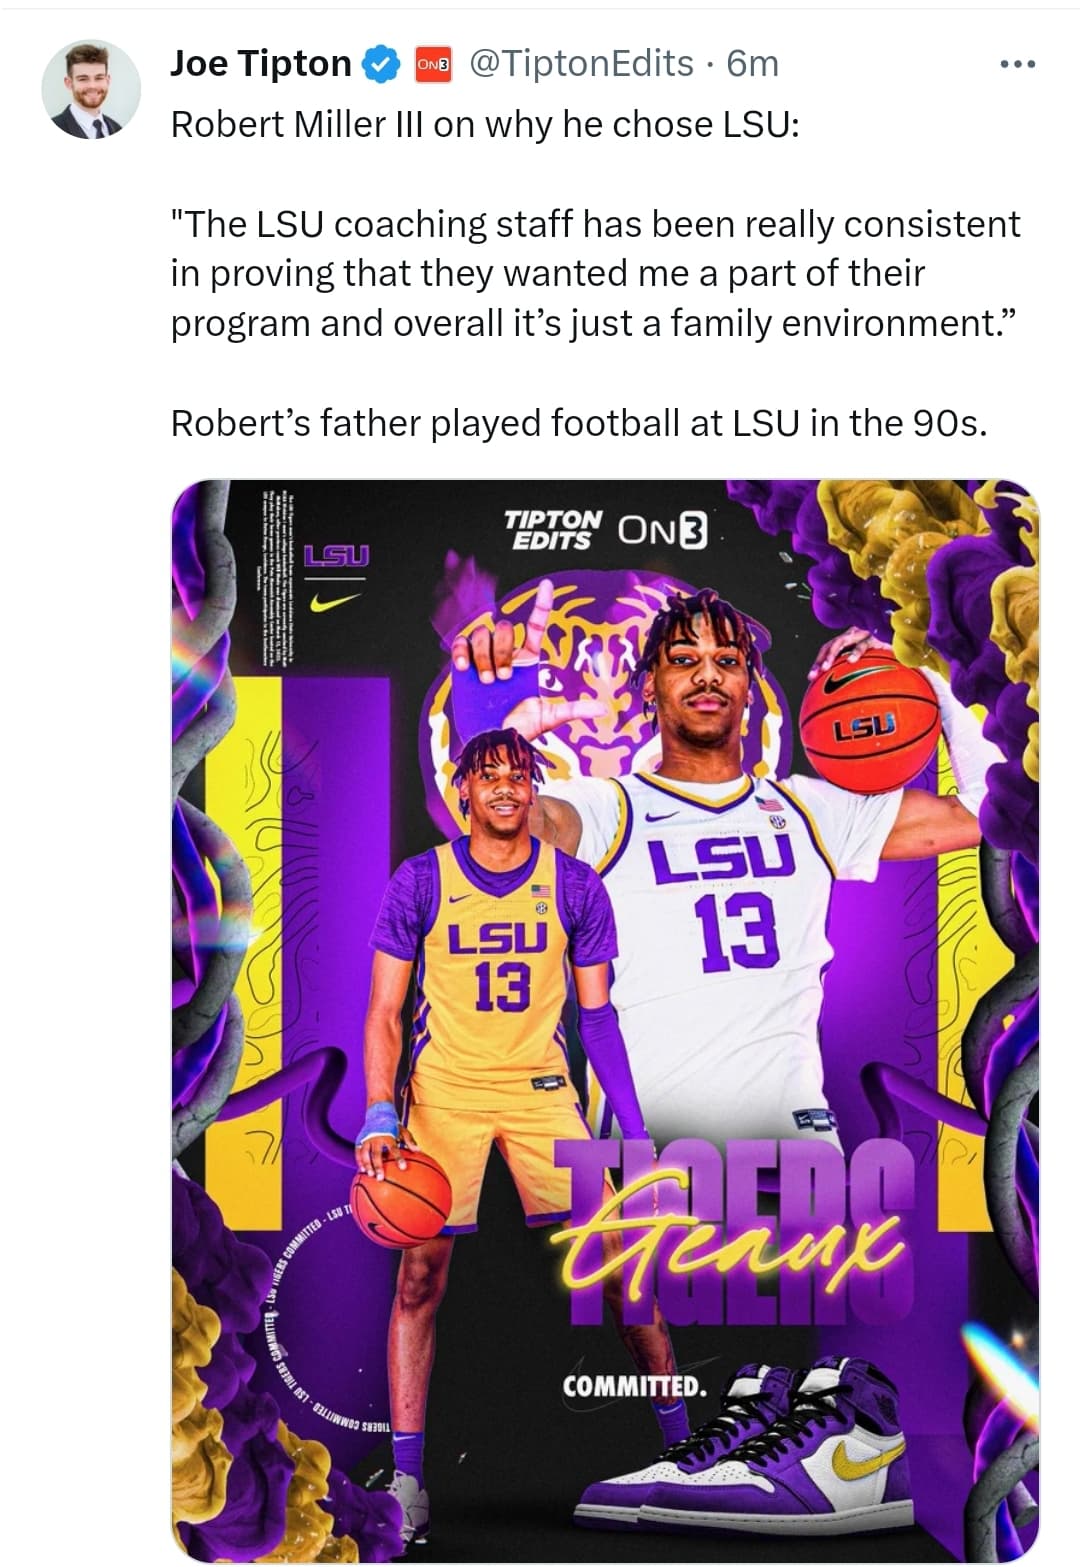Click the Joe Tipton display name
Viewport: 1080px width, 1567px height.
click(x=261, y=64)
